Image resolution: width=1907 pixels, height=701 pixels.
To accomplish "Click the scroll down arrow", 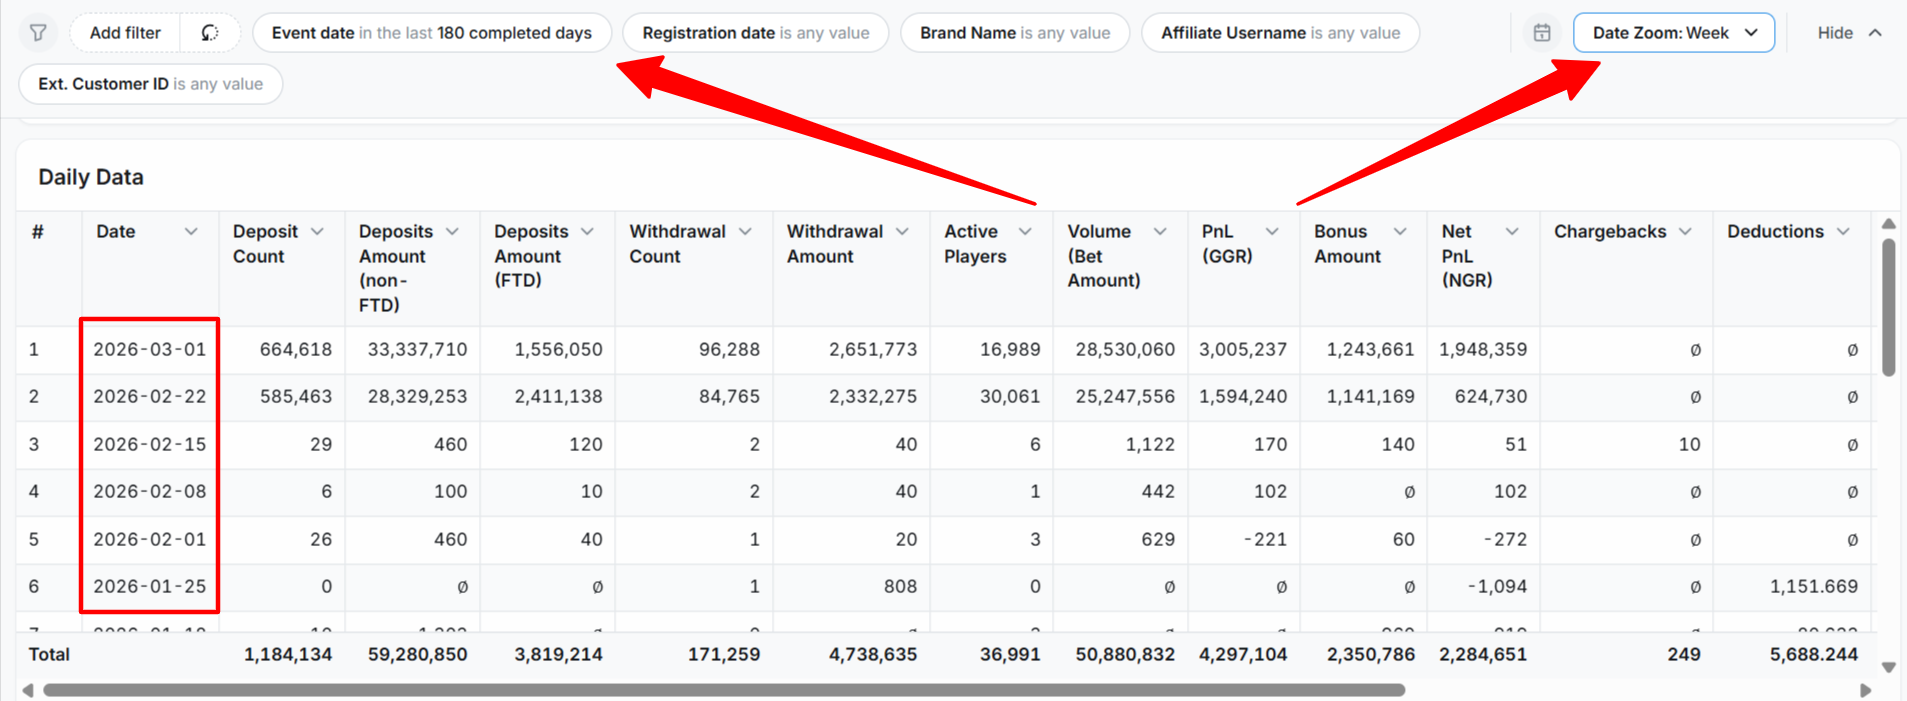I will click(1888, 667).
